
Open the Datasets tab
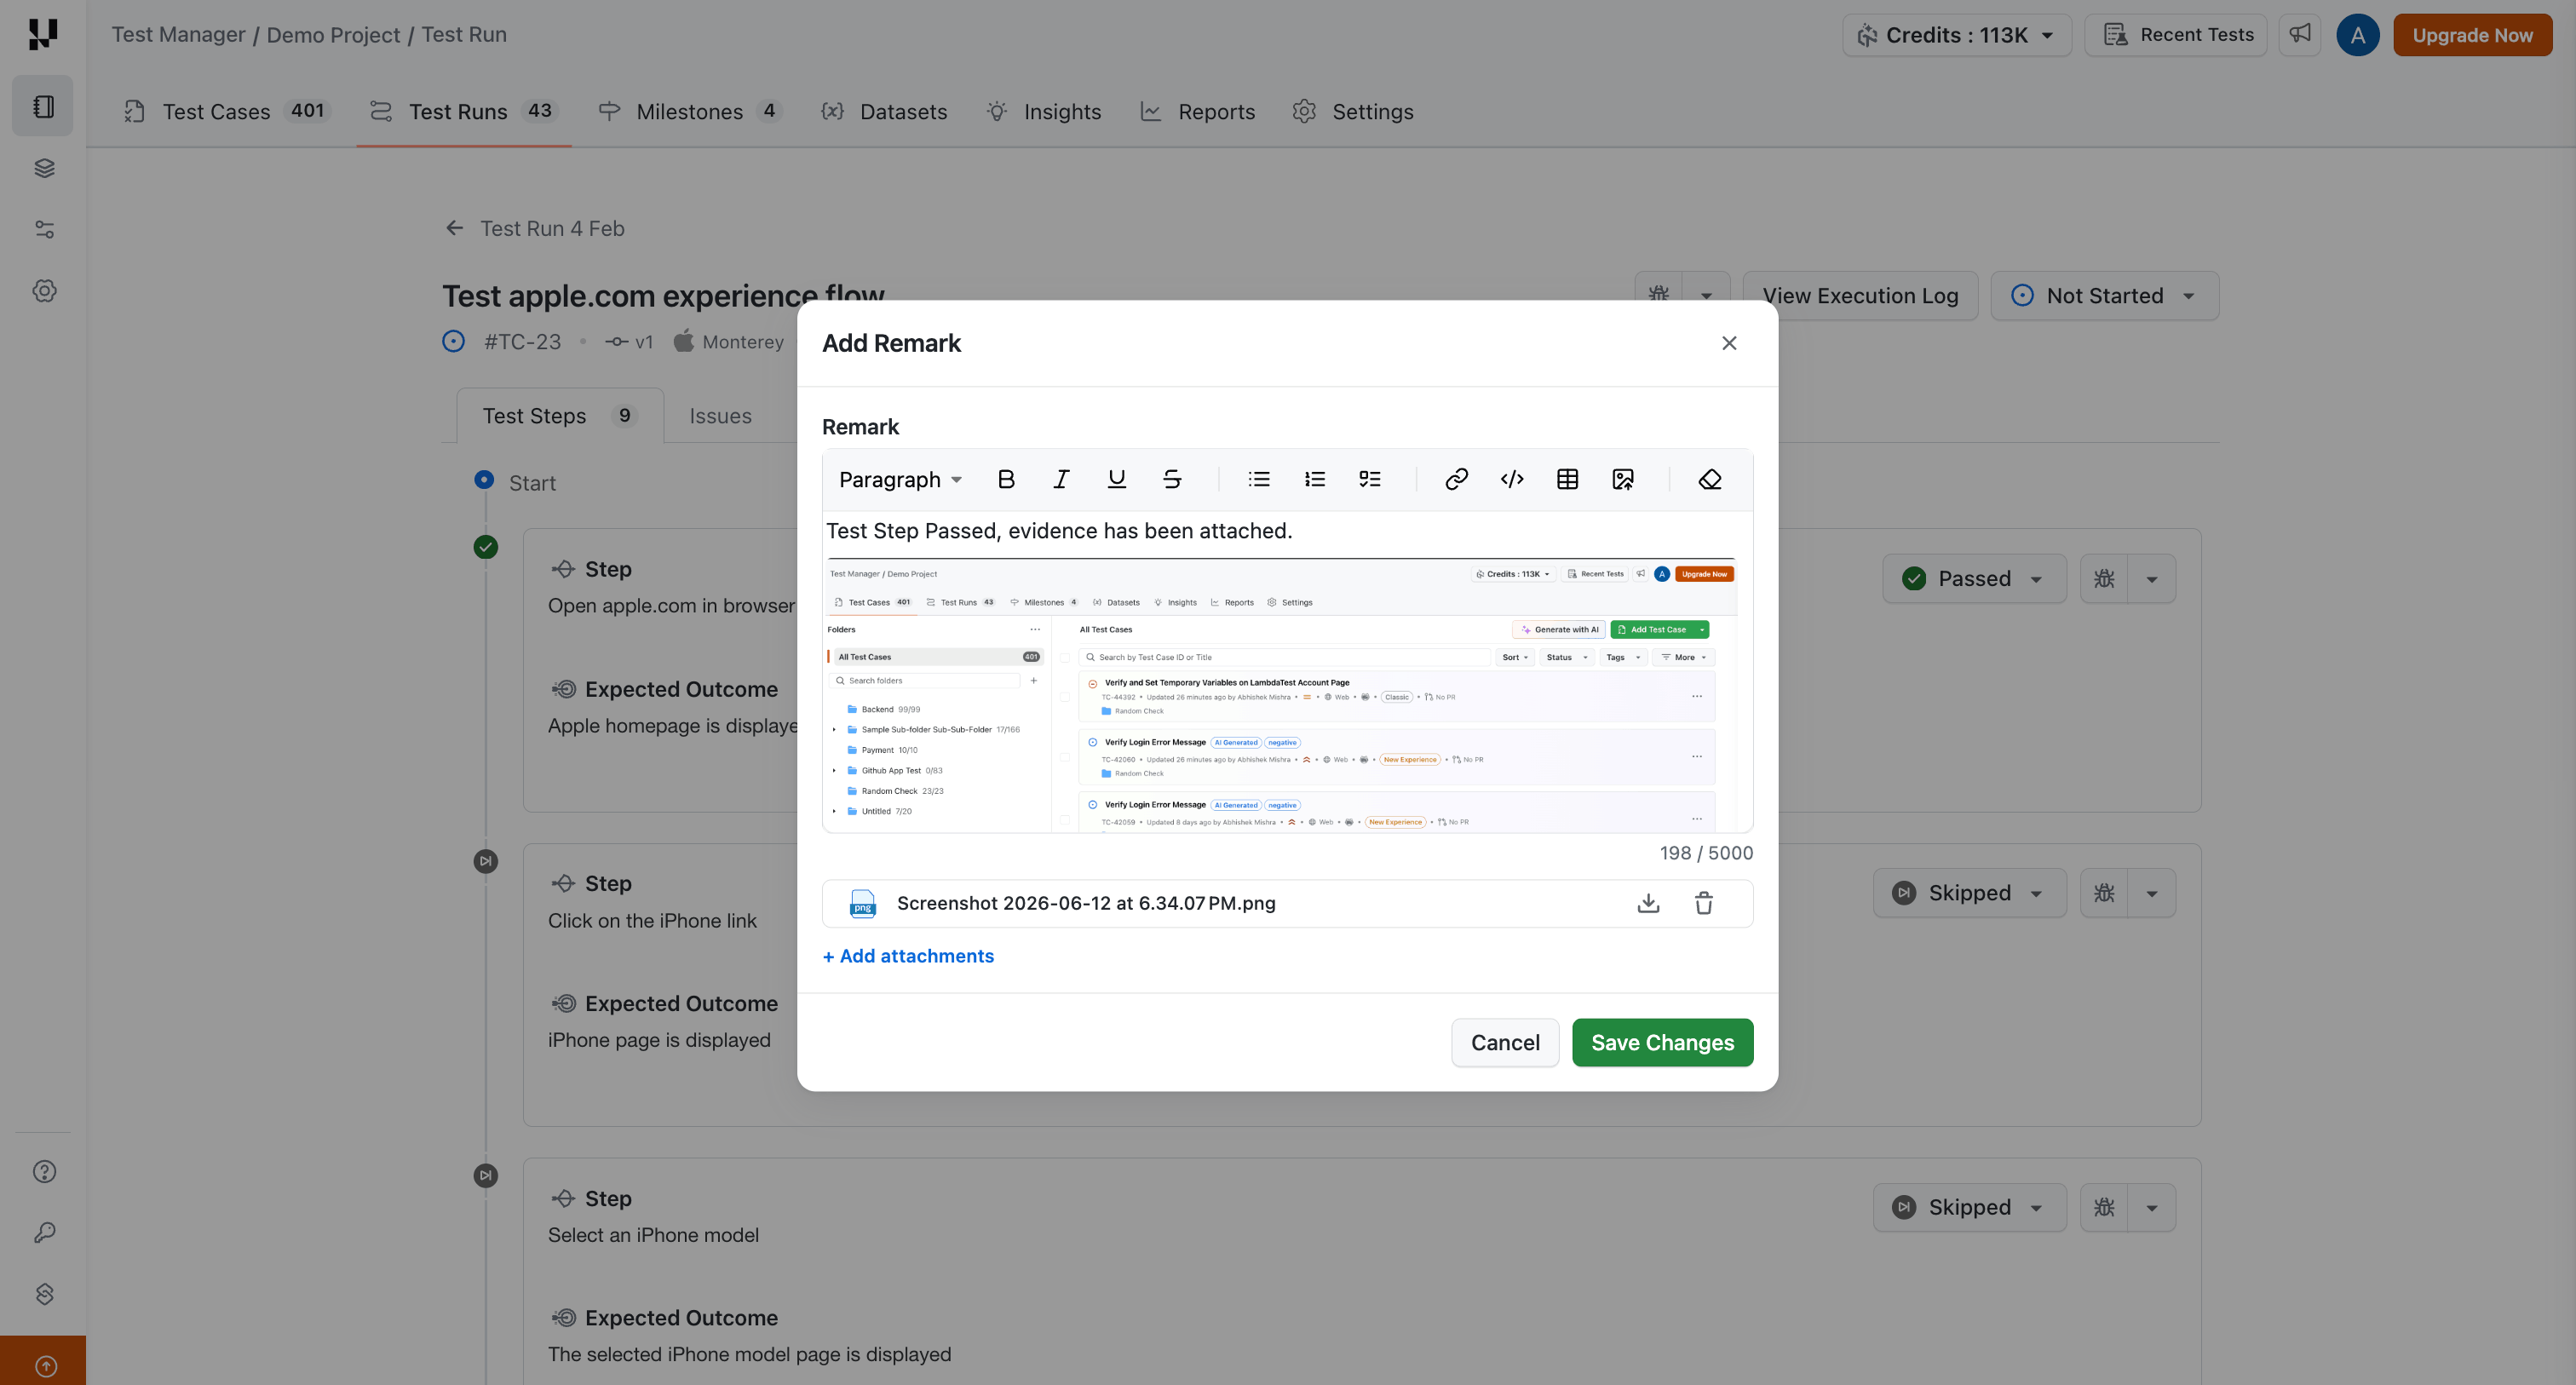[884, 111]
